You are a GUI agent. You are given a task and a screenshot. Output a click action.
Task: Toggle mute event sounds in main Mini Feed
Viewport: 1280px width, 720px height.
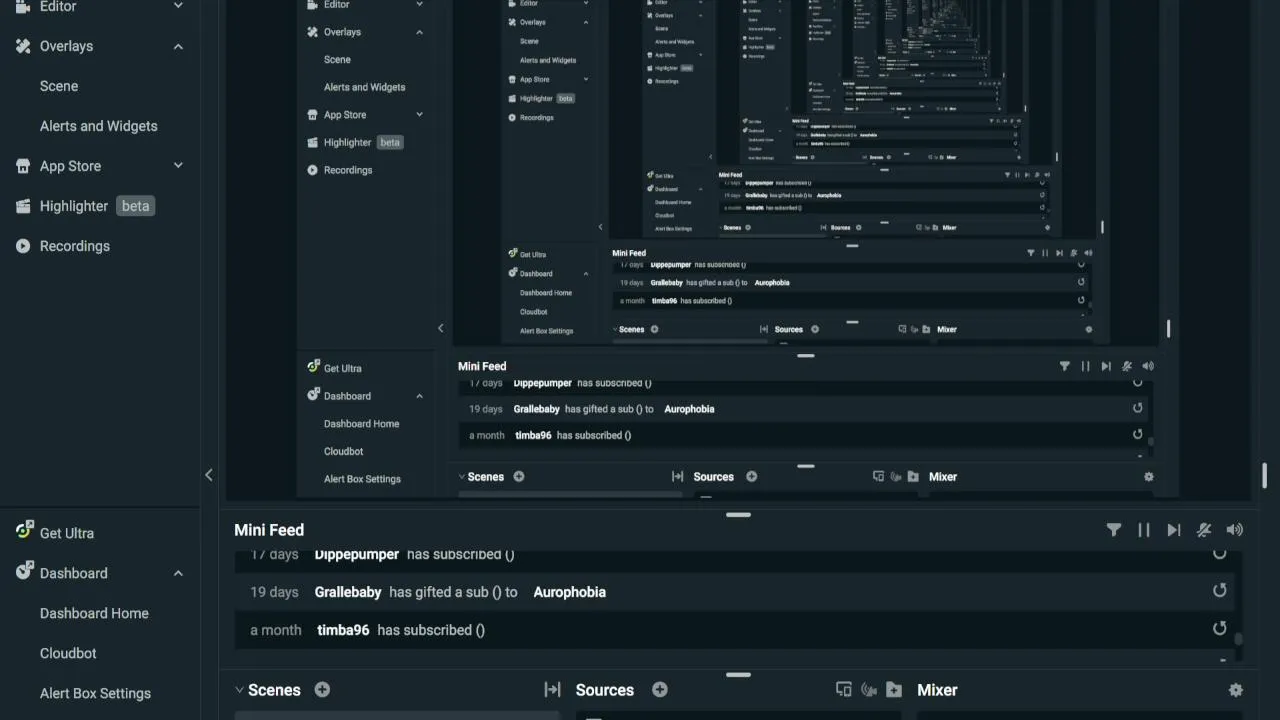pos(1204,530)
